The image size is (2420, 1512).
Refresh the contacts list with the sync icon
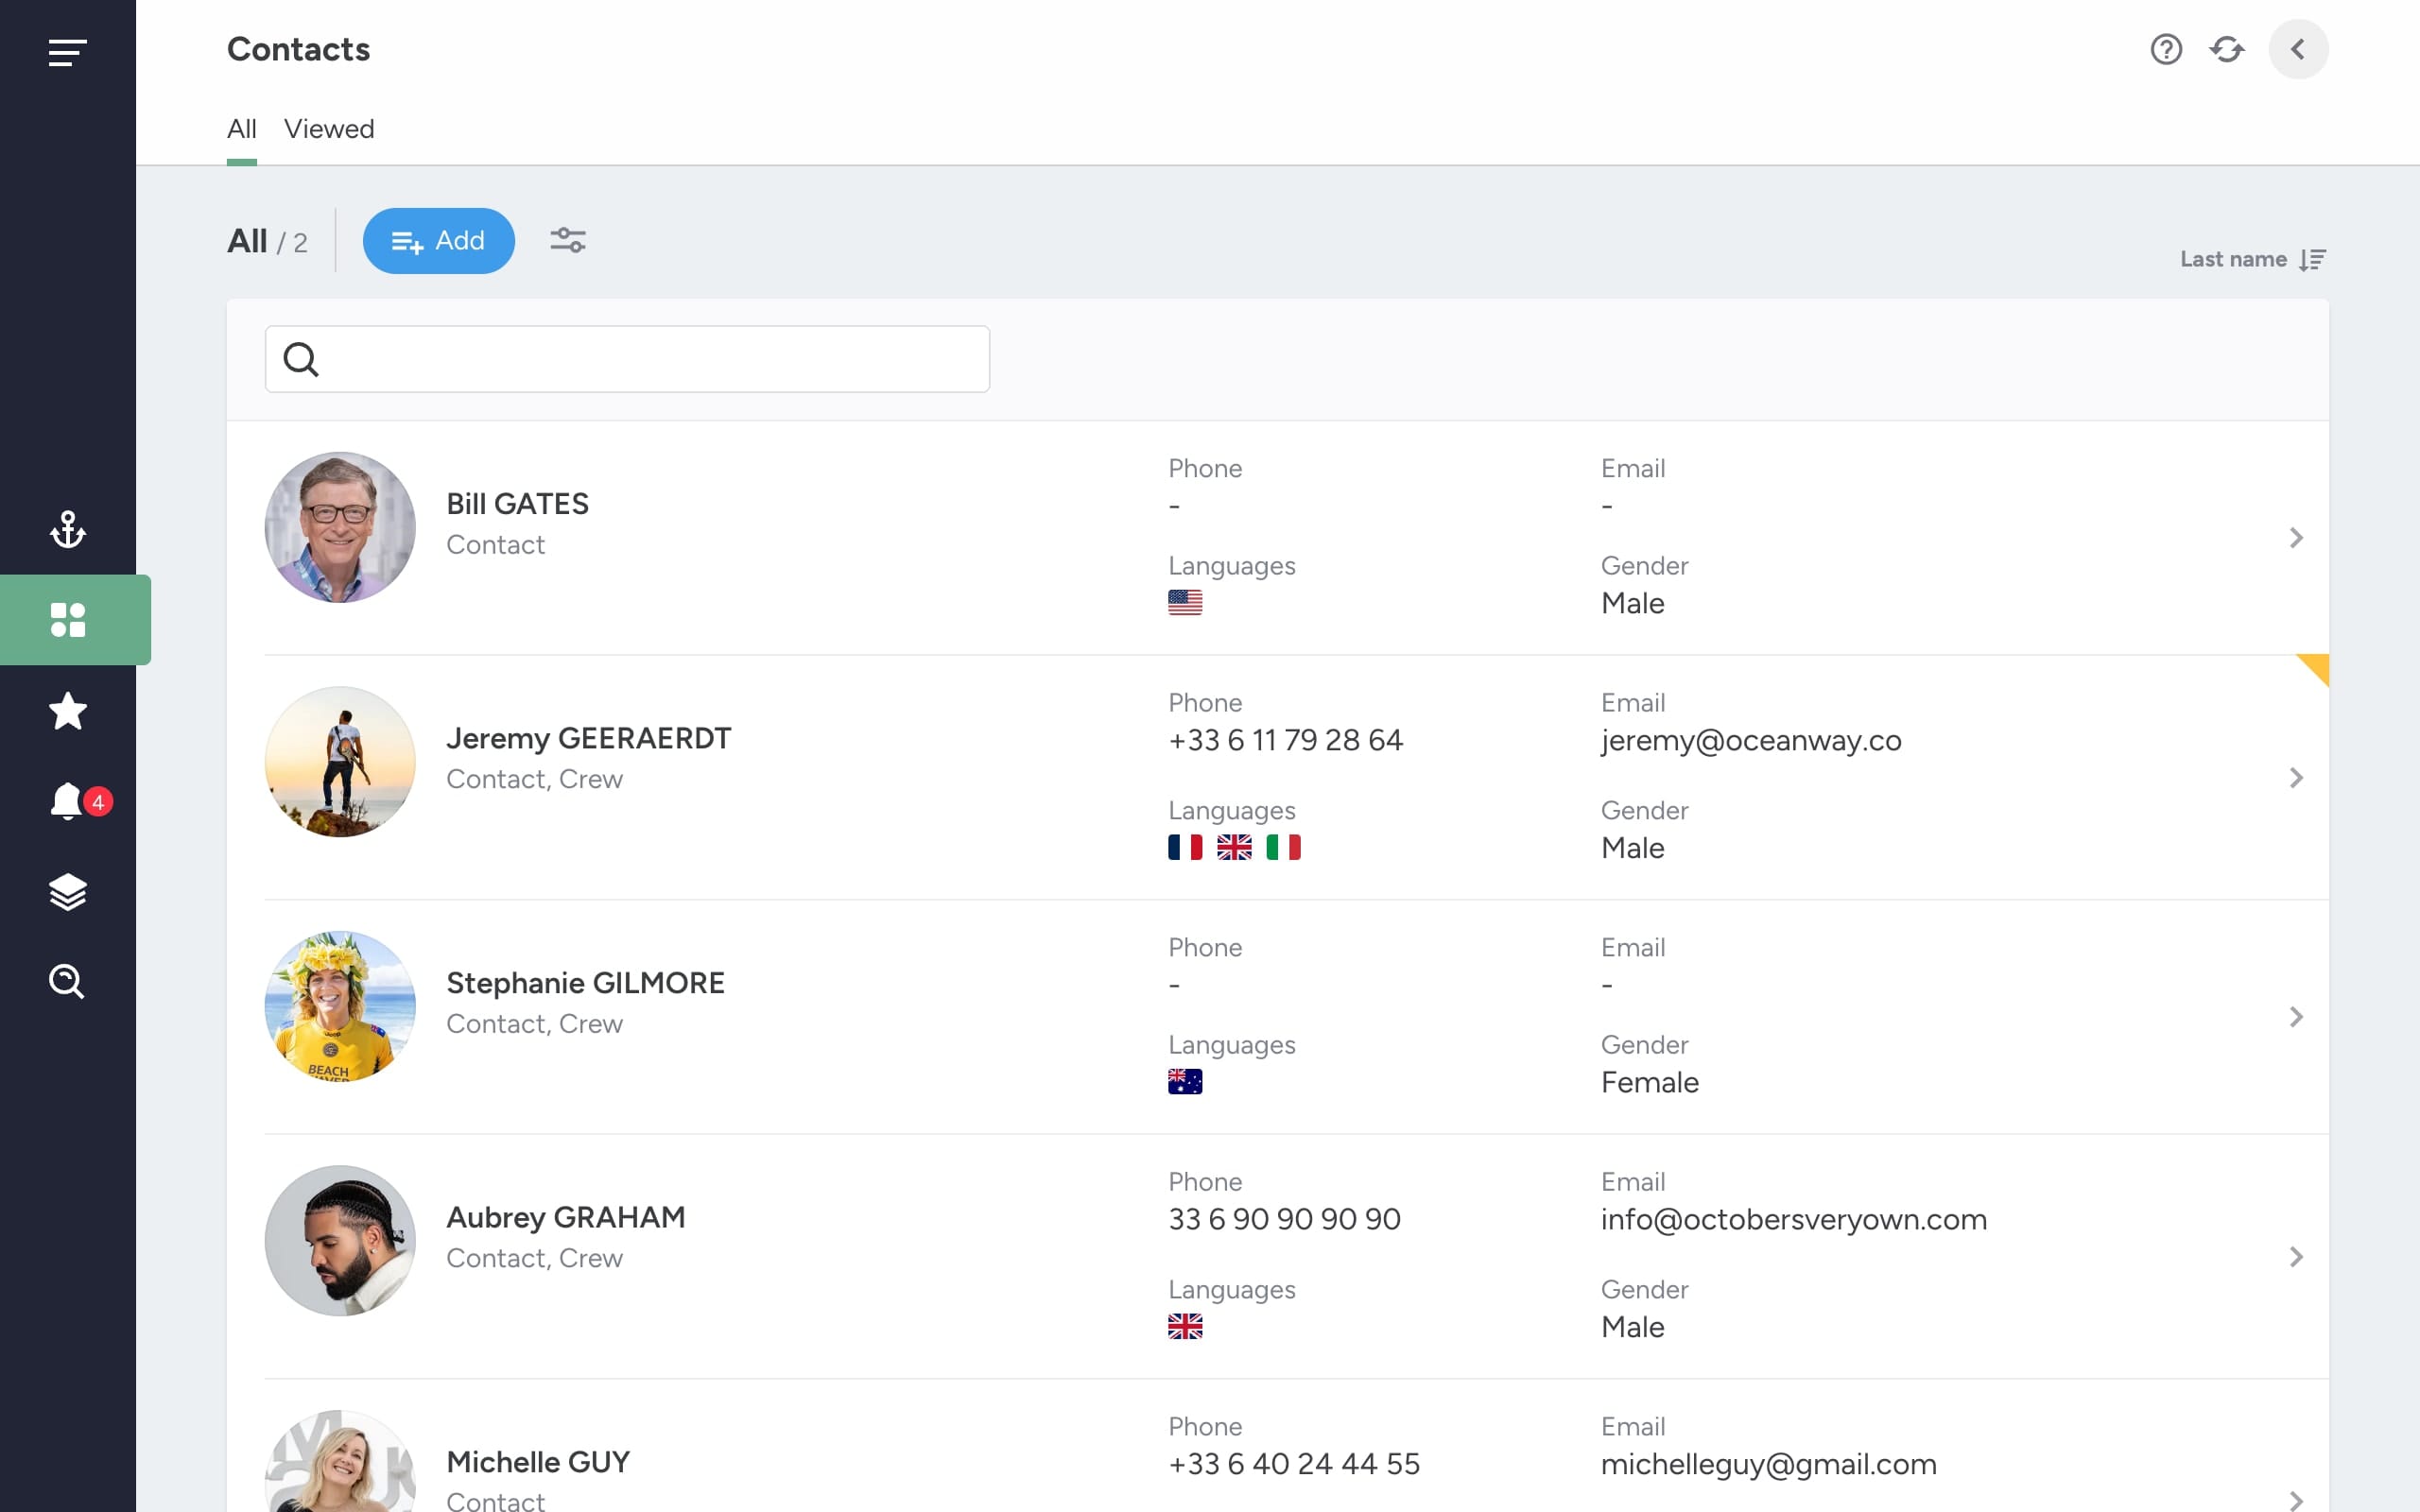pos(2227,49)
